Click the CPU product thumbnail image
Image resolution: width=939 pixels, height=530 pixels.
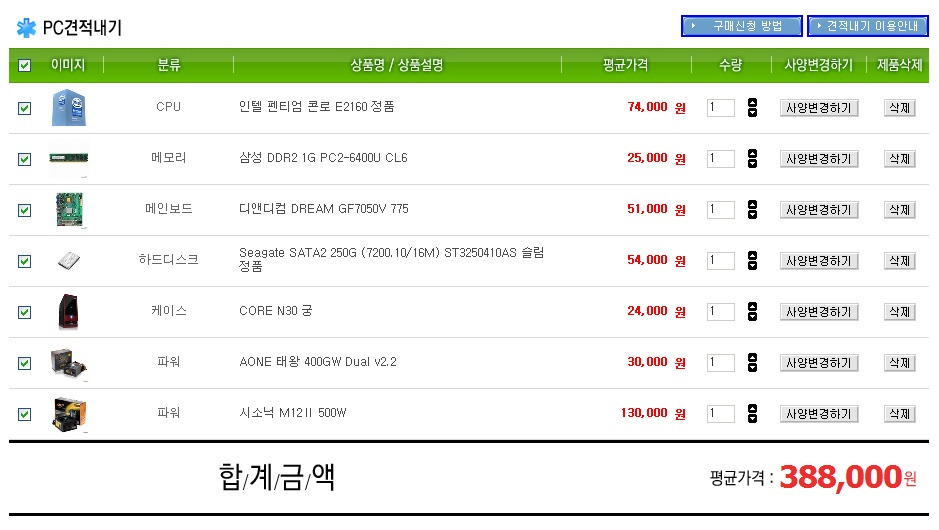tap(69, 108)
